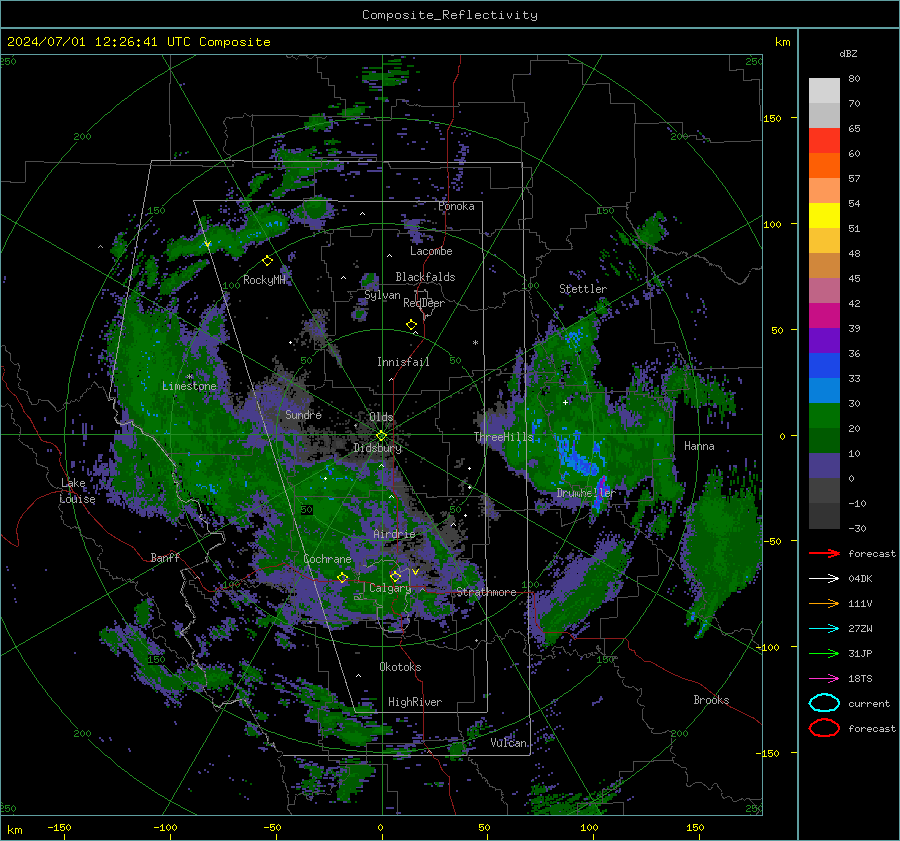Click the yellow diamond marker above Calgary
This screenshot has height=841, width=900.
[395, 576]
